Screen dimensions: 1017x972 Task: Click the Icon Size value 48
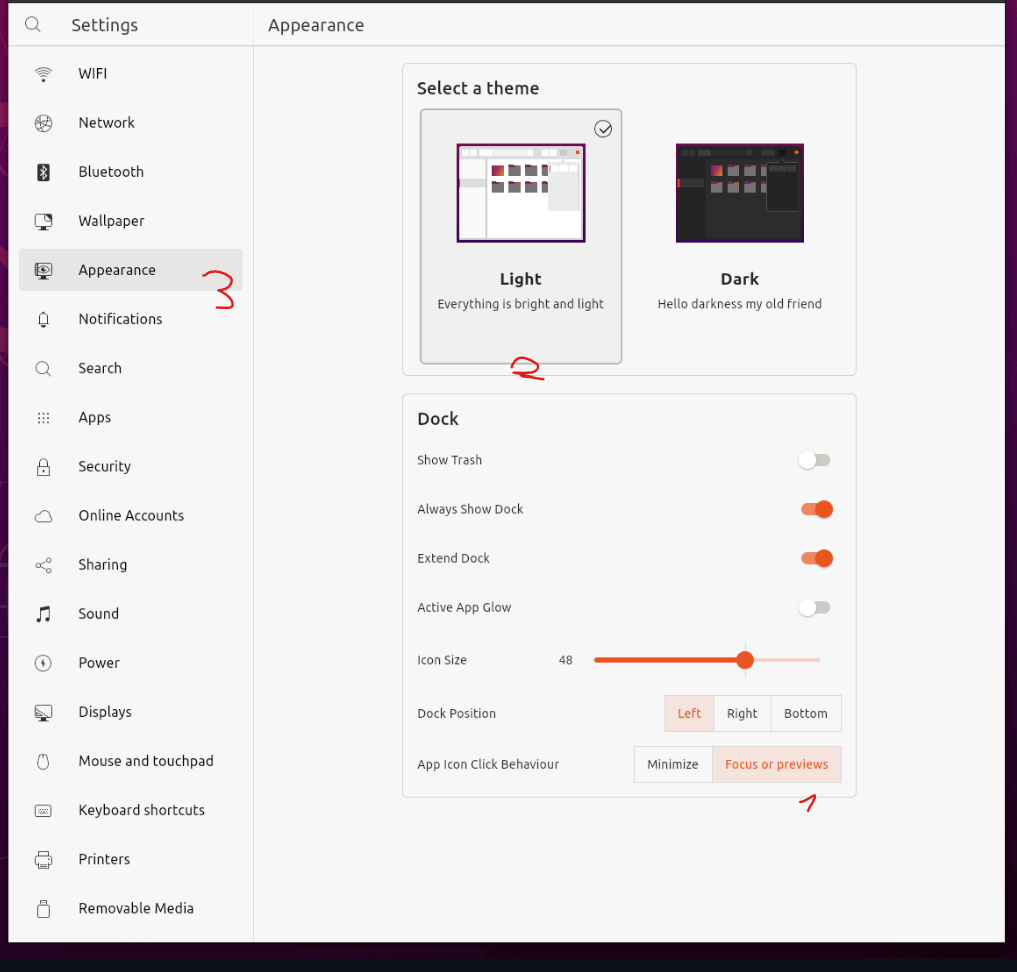(x=566, y=660)
